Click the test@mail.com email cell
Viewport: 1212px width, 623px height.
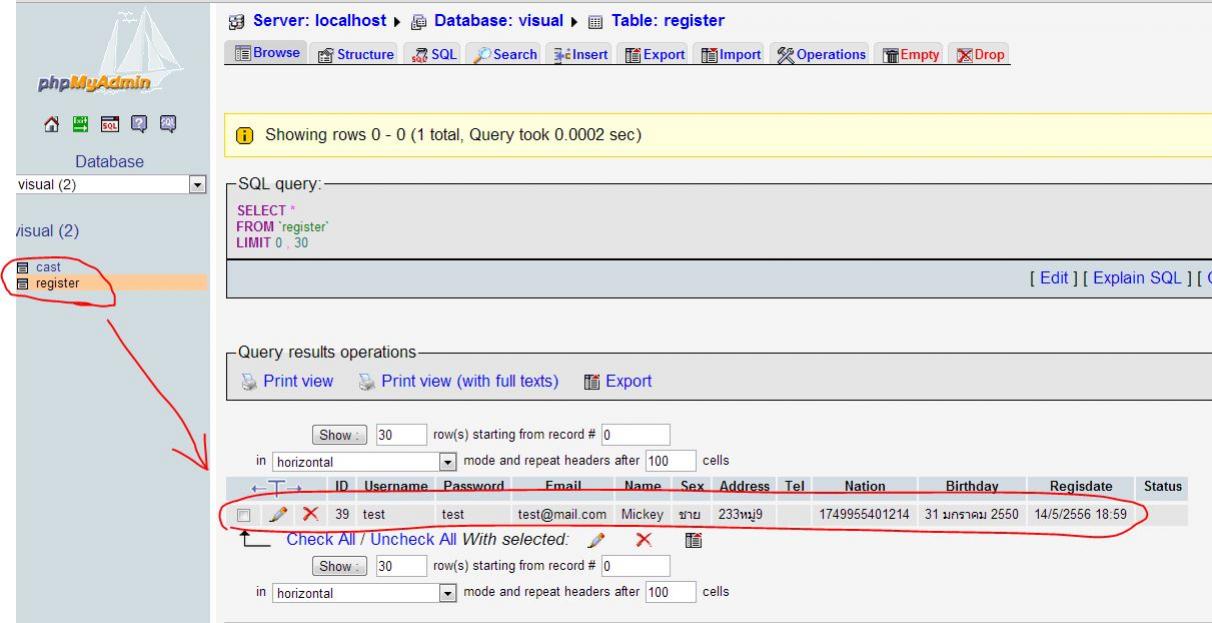click(x=562, y=515)
